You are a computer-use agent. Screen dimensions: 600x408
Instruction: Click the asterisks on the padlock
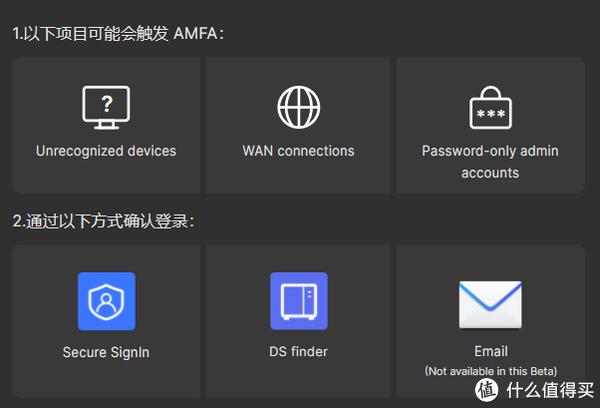click(490, 114)
